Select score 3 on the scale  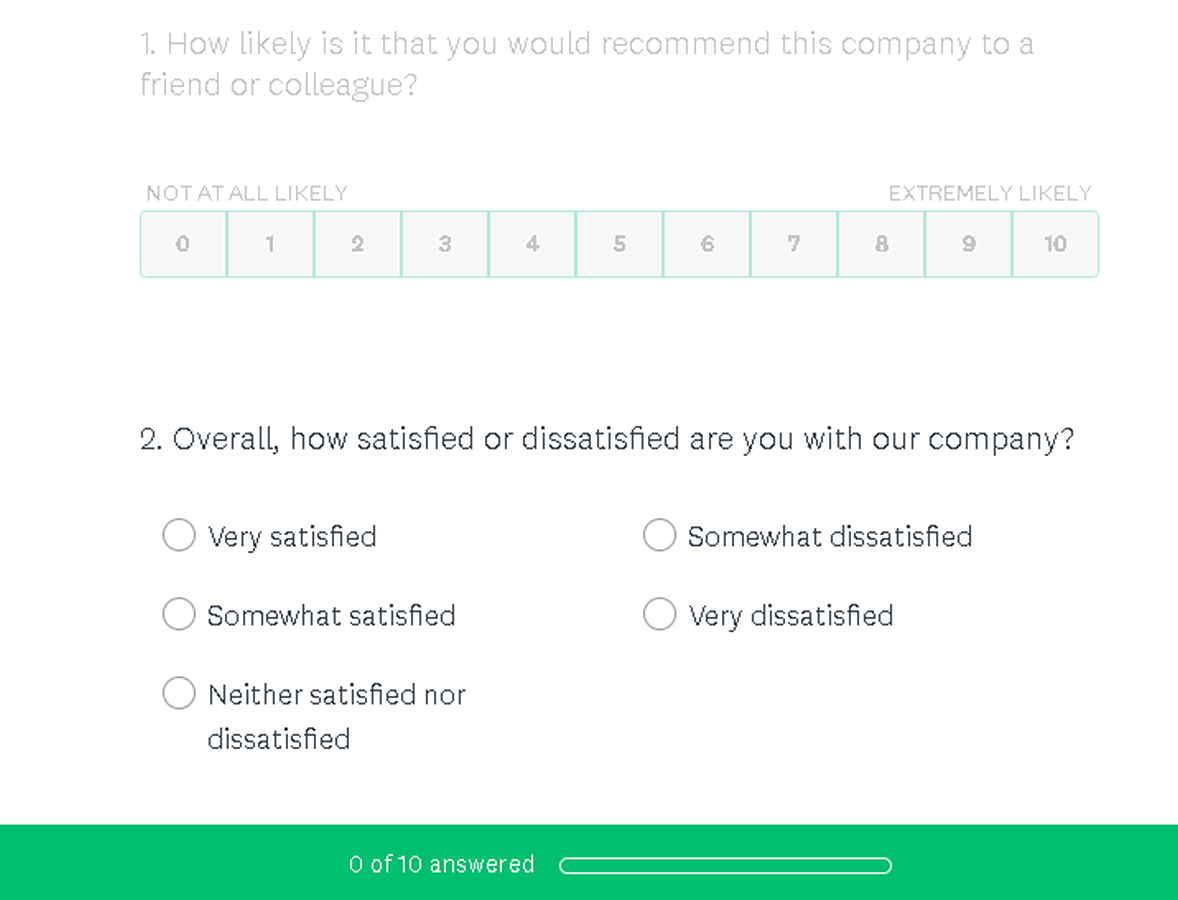click(445, 244)
